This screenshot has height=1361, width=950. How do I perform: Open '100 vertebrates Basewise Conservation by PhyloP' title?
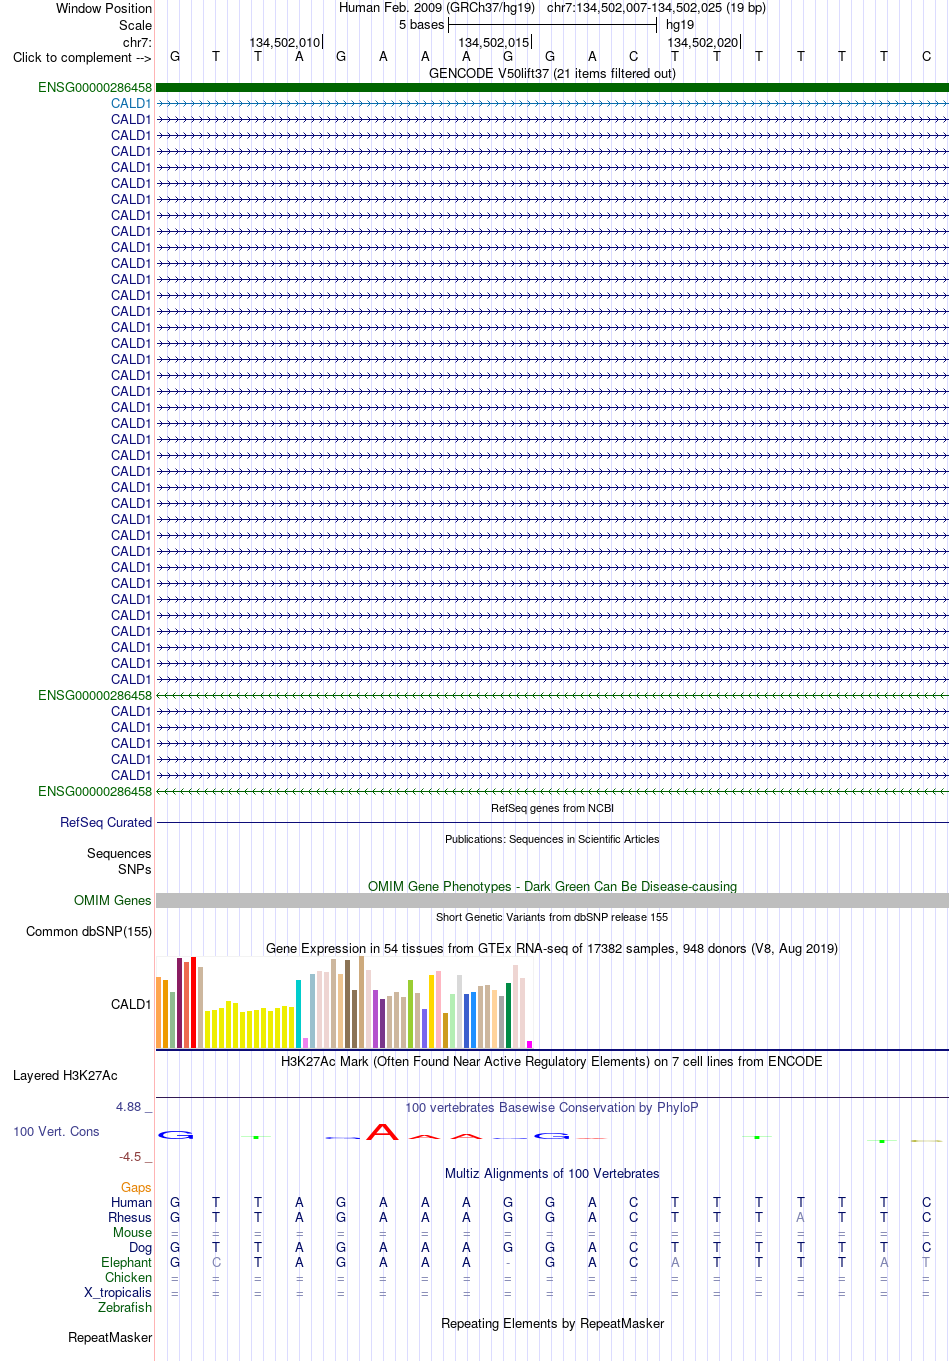[x=552, y=1107]
